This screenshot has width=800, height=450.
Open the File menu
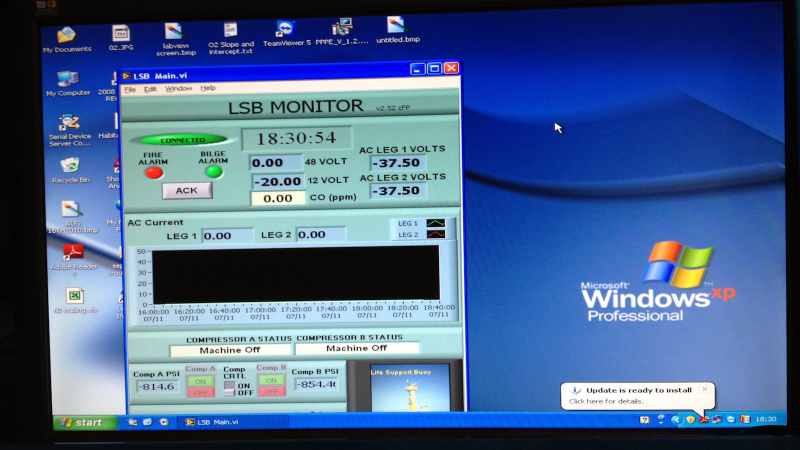(130, 89)
